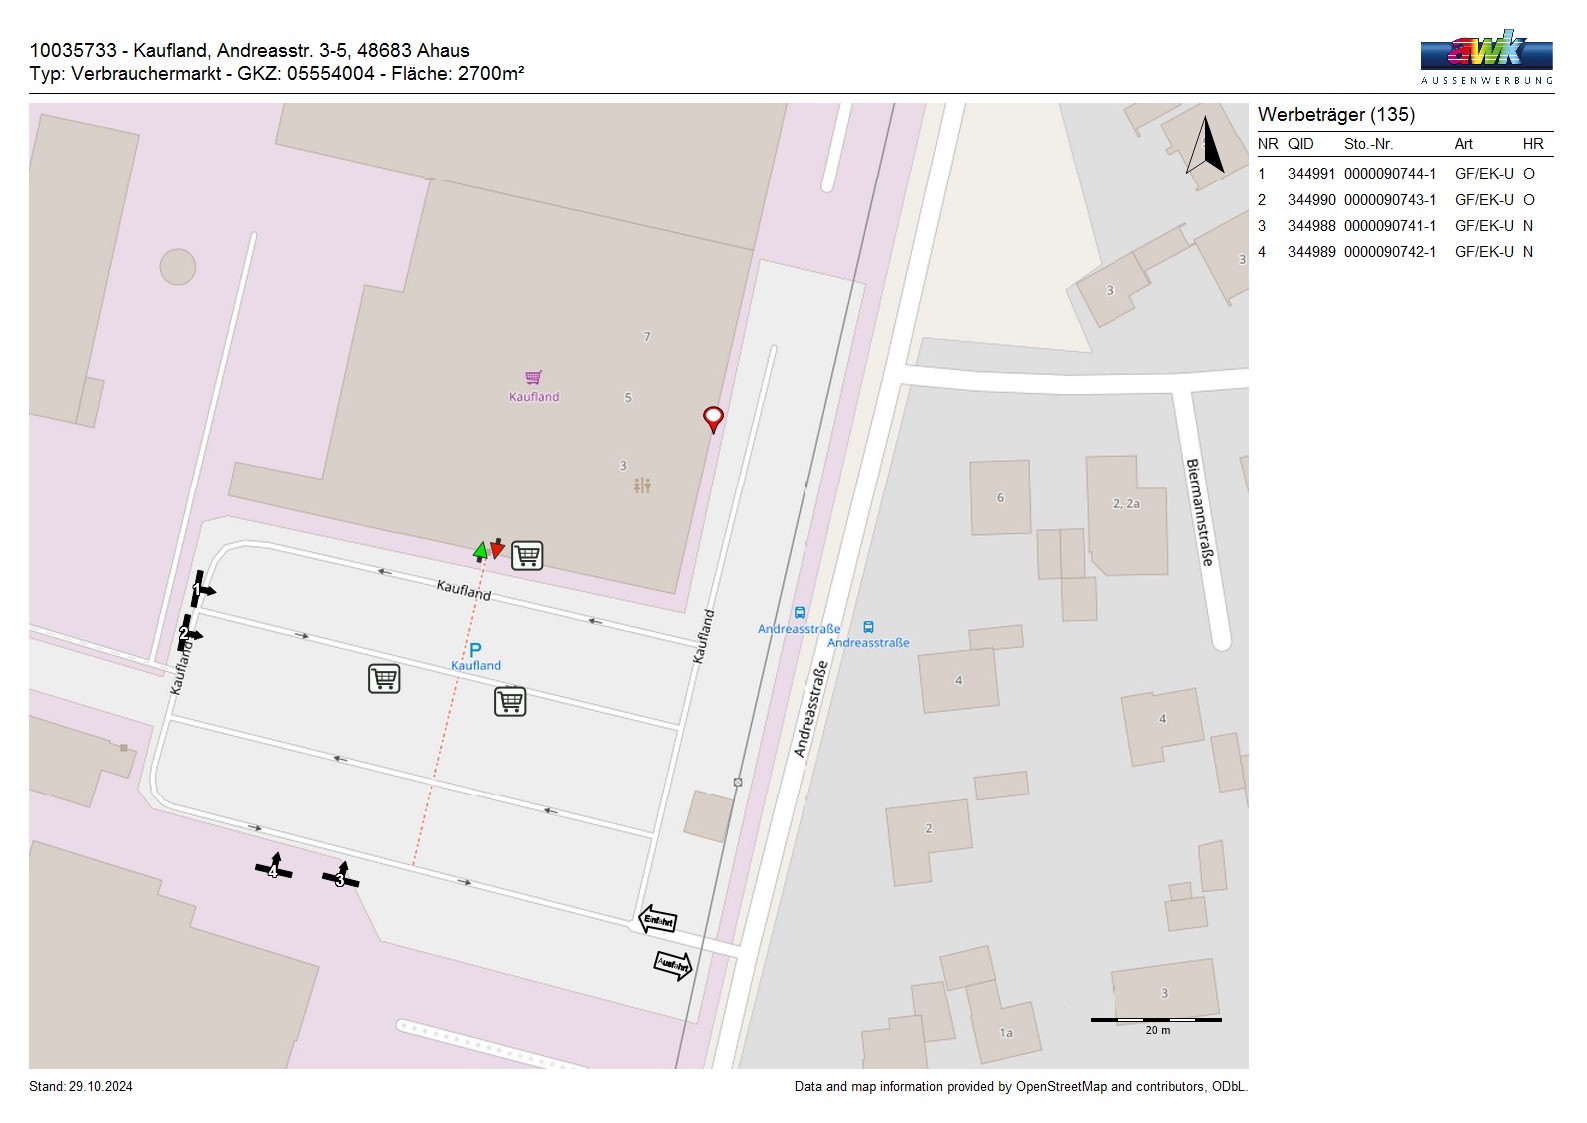Click the Biermannstraße street label
The height and width of the screenshot is (1123, 1587).
pyautogui.click(x=1200, y=512)
